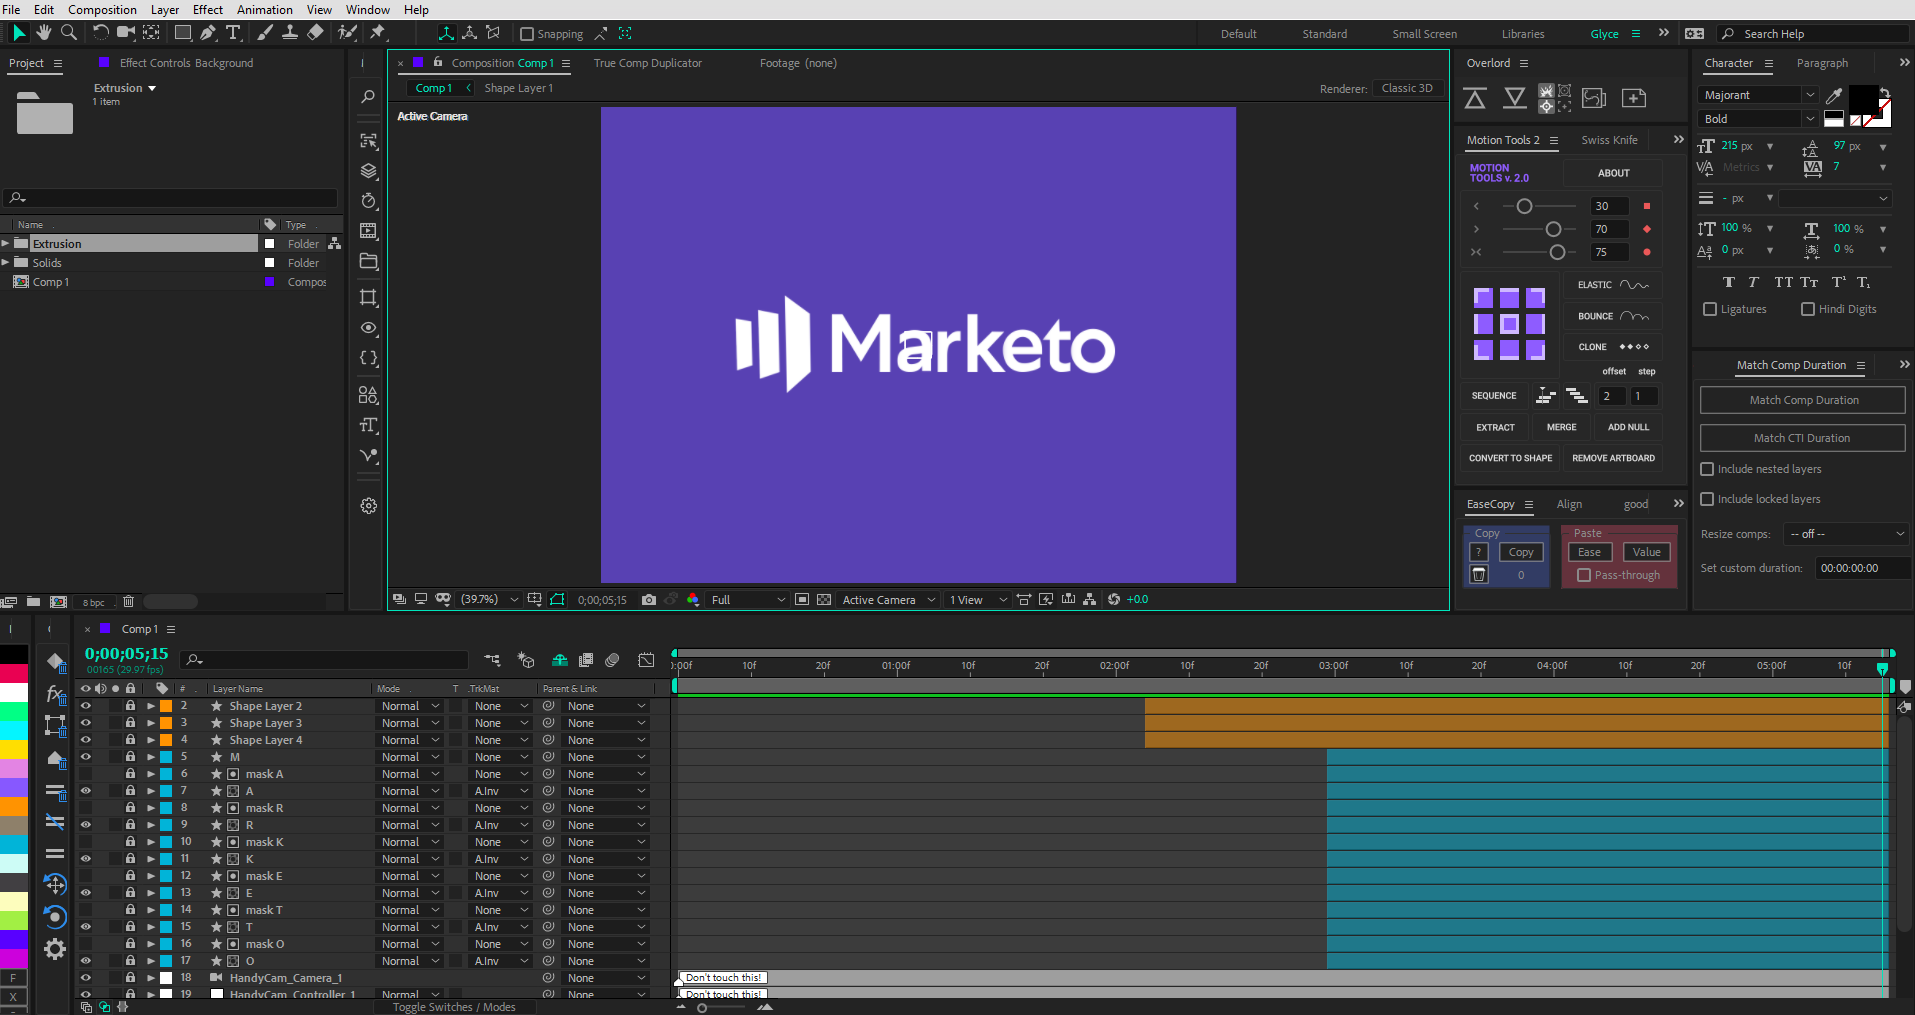Switch to the Effect Controls Background tab

click(x=186, y=63)
